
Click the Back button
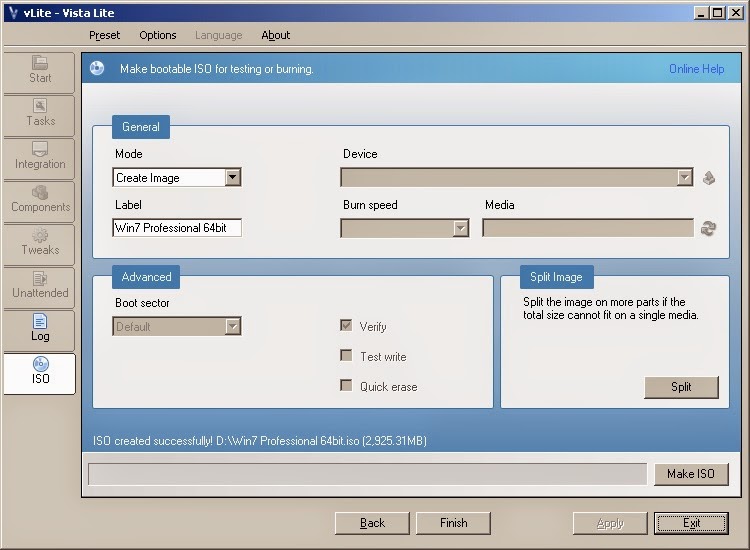coord(372,523)
